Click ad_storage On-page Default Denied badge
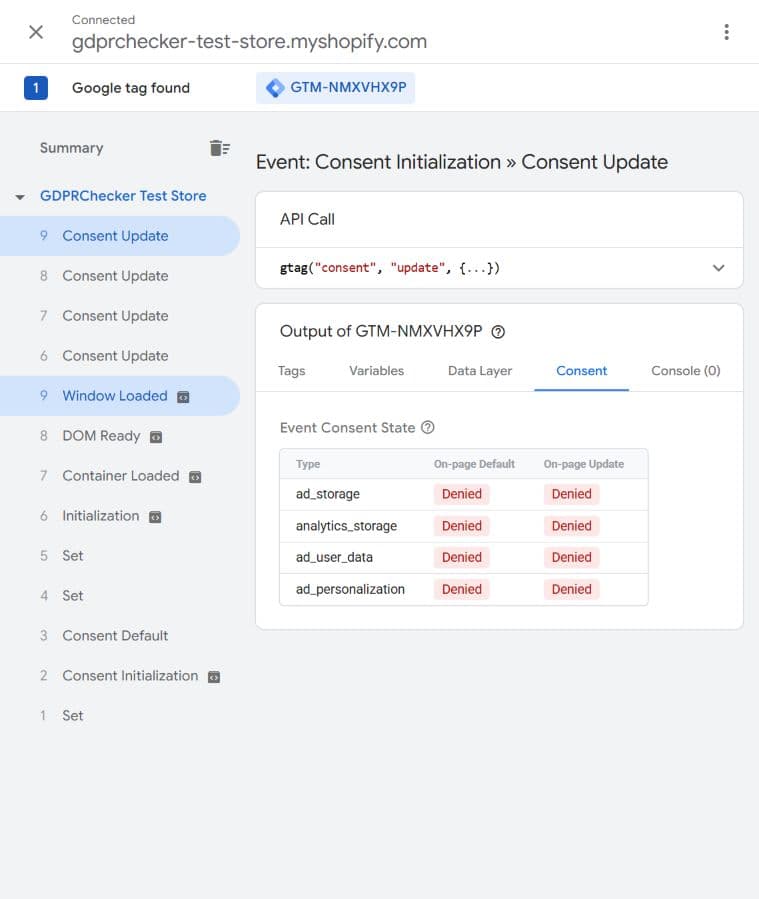 tap(461, 494)
